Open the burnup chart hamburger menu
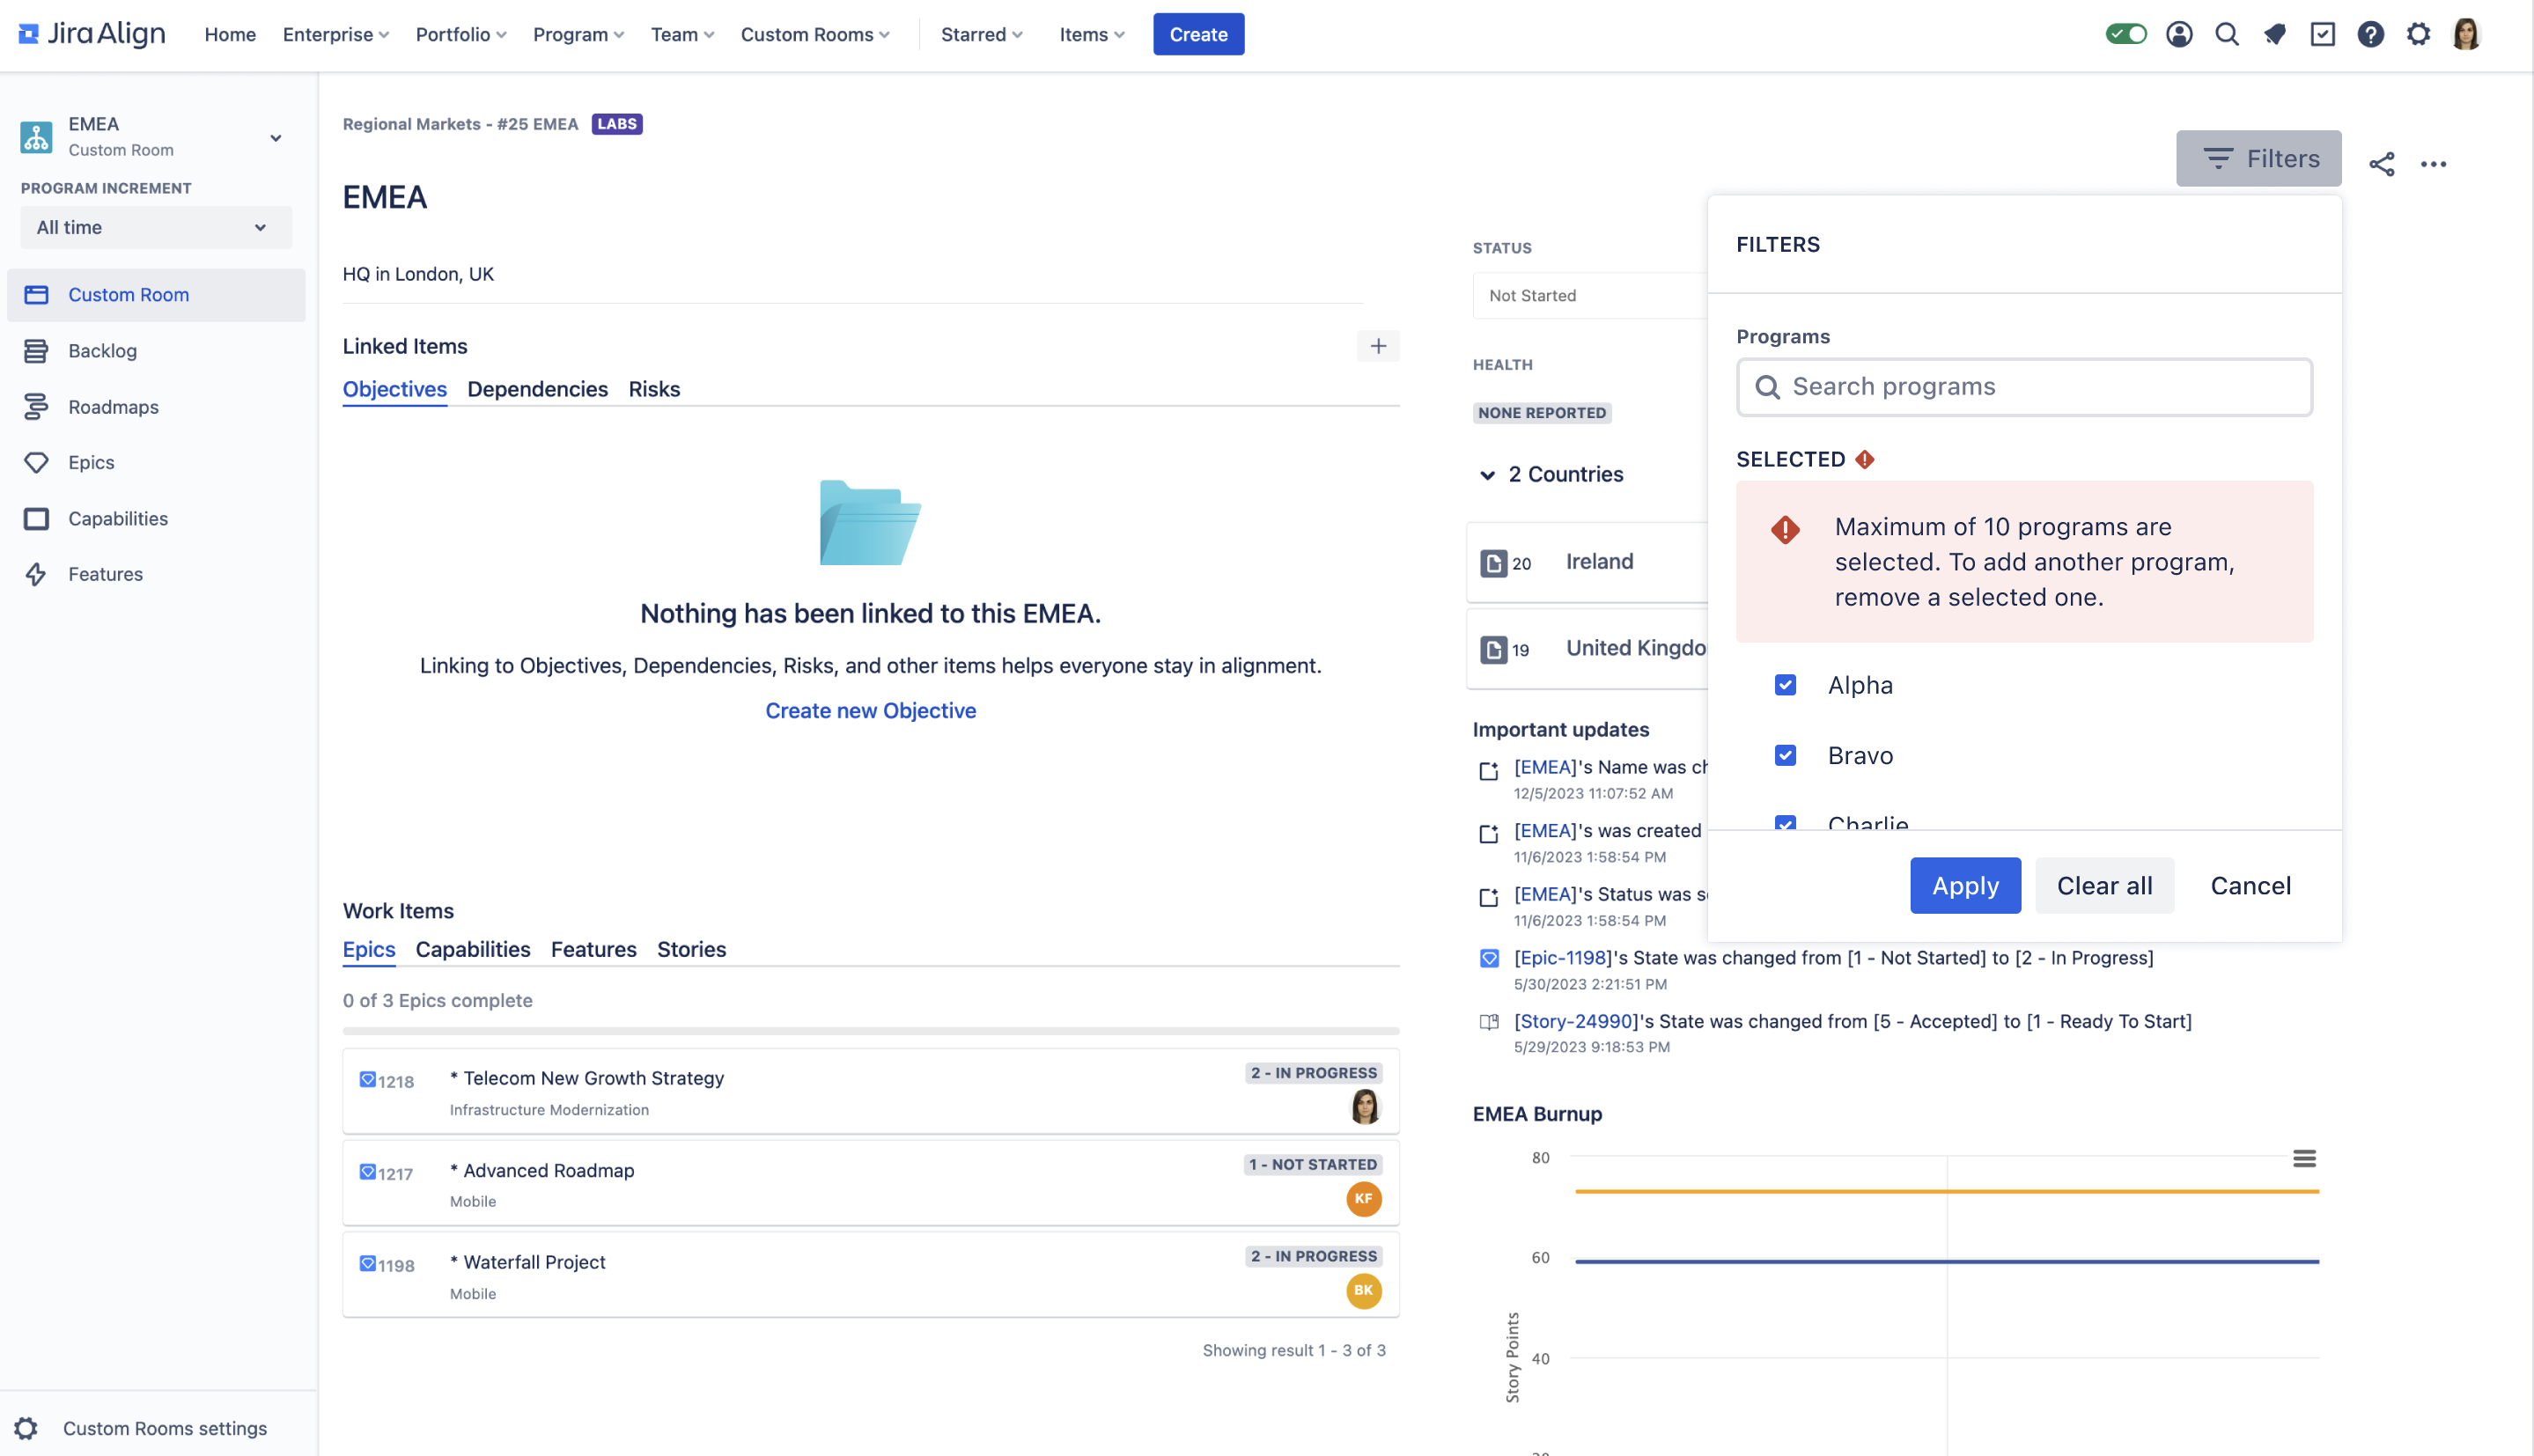 pyautogui.click(x=2304, y=1158)
